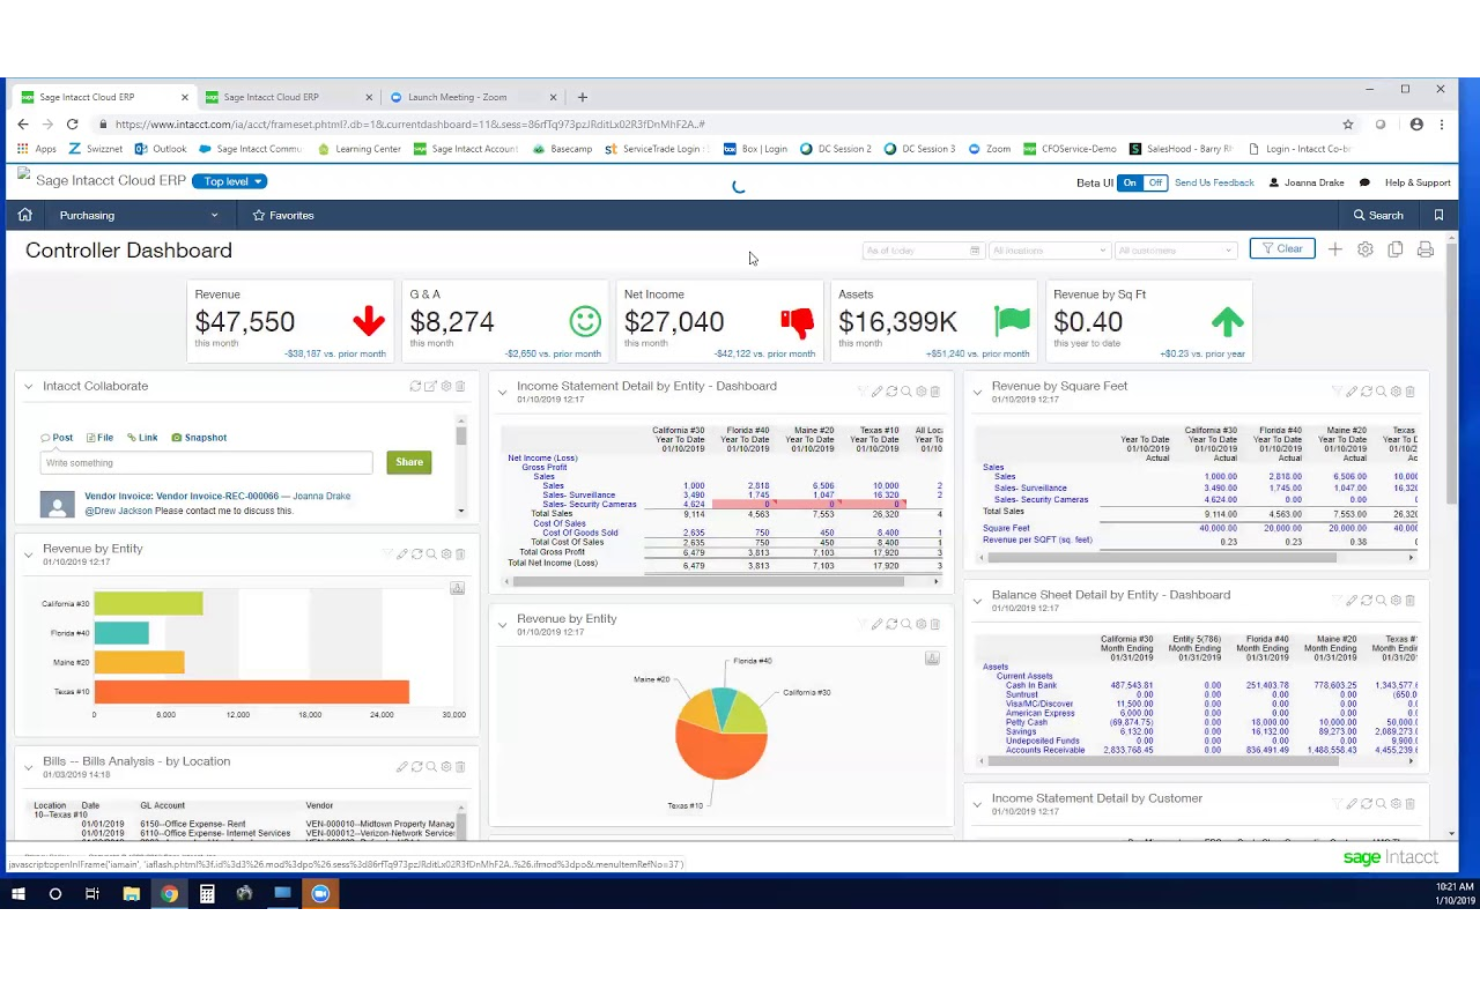This screenshot has width=1480, height=987.
Task: Edit the Revenue by Square Feet report
Action: pos(1351,392)
